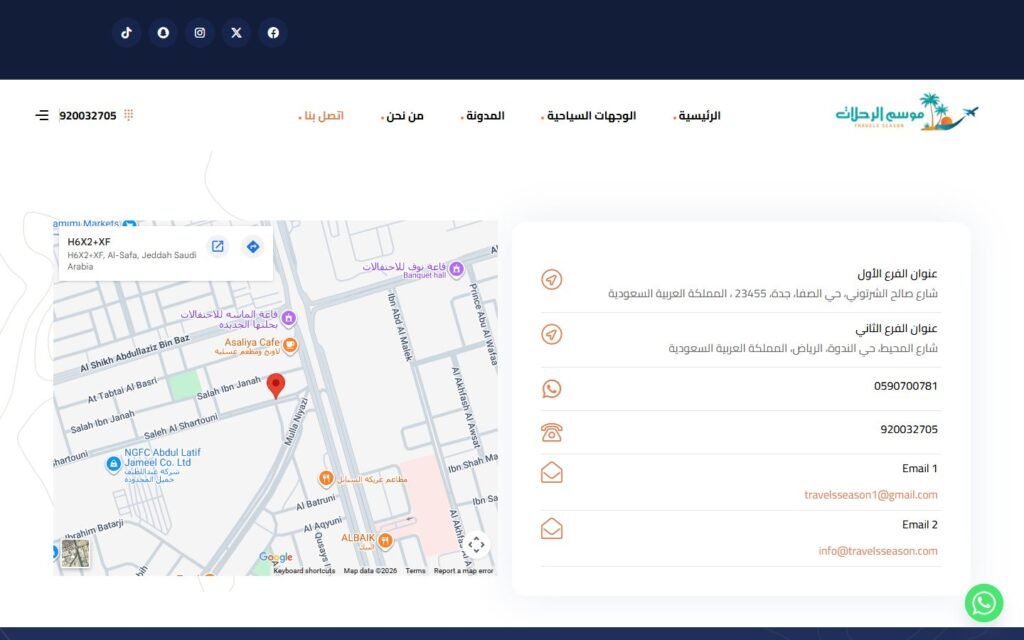This screenshot has height=640, width=1024.
Task: Open the X (Twitter) social link
Action: pos(236,33)
